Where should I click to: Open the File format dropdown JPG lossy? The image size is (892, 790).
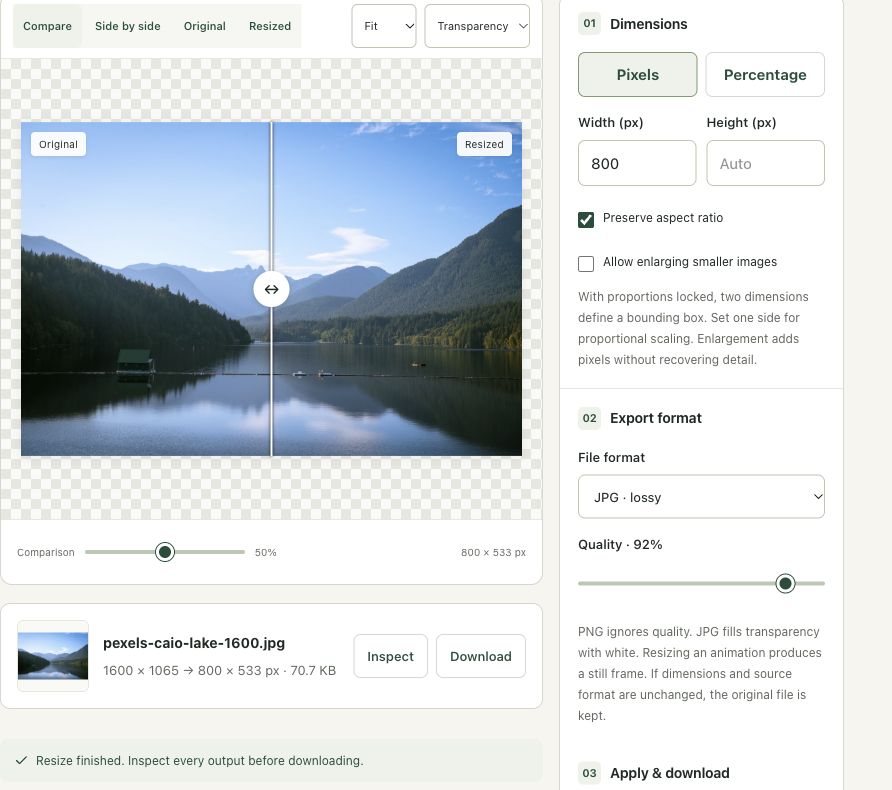(x=701, y=497)
